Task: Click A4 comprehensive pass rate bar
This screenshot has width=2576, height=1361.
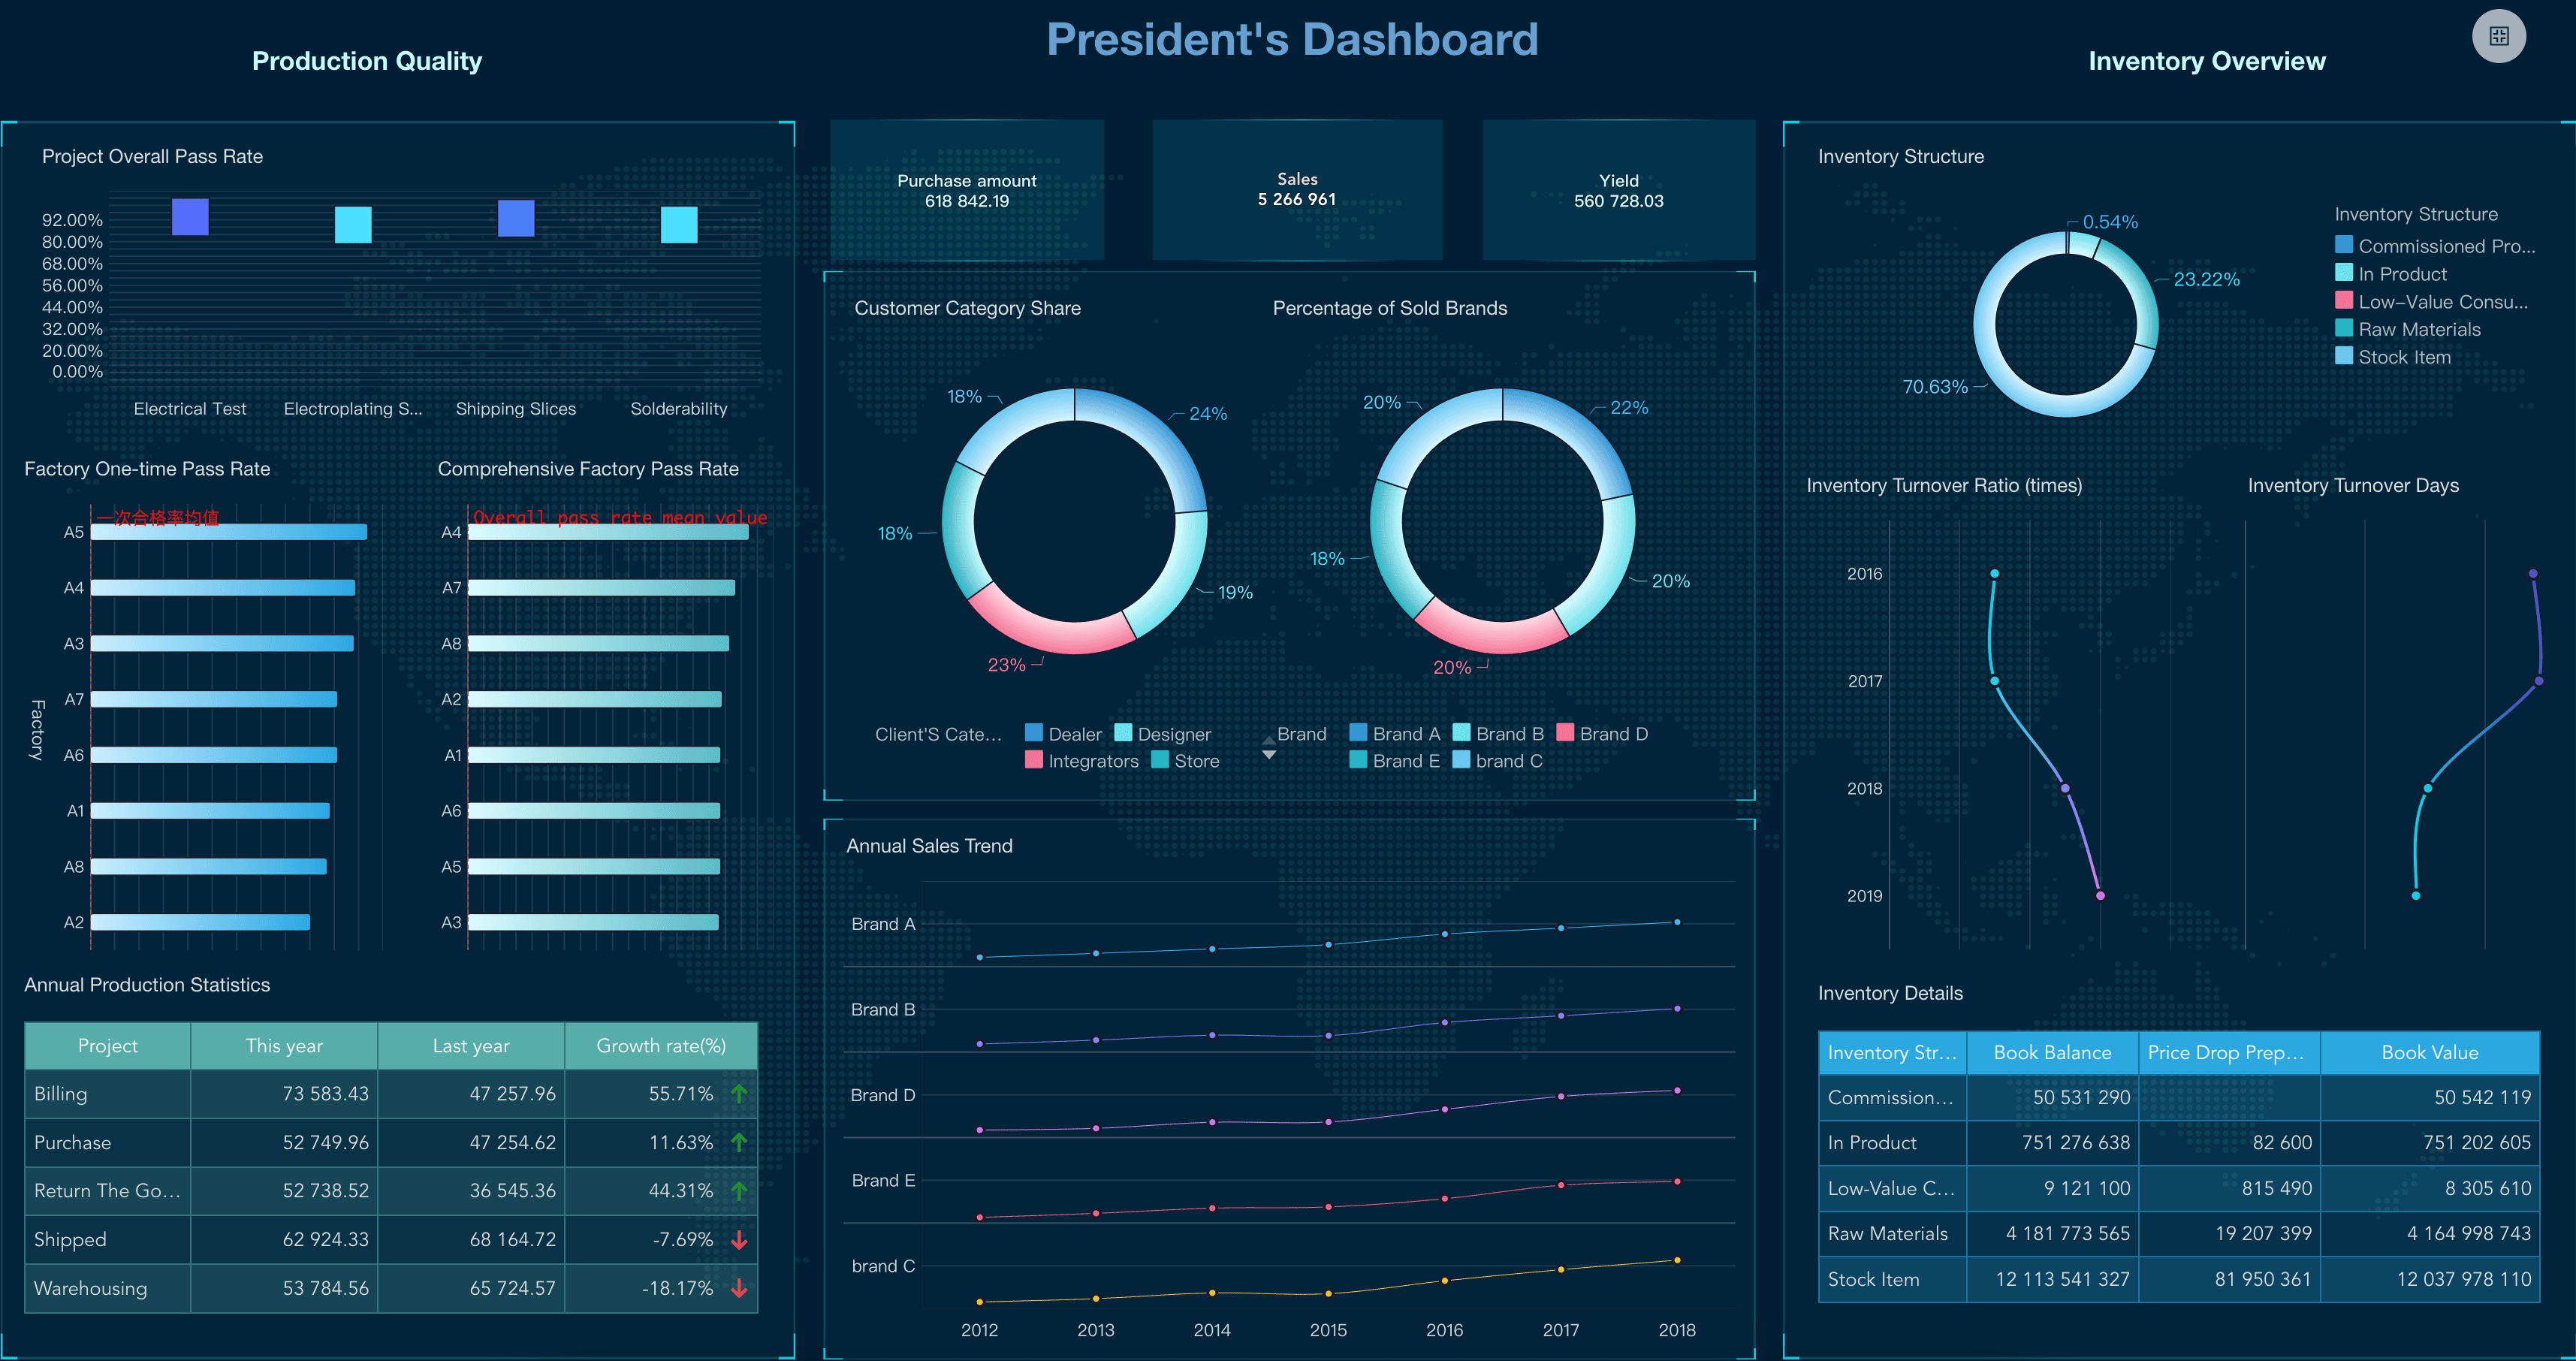Action: (608, 532)
